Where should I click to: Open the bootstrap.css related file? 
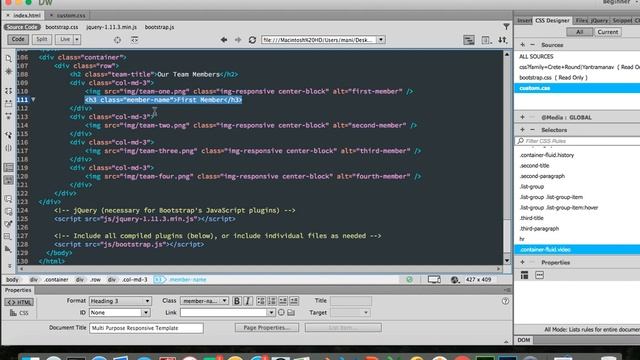click(62, 27)
